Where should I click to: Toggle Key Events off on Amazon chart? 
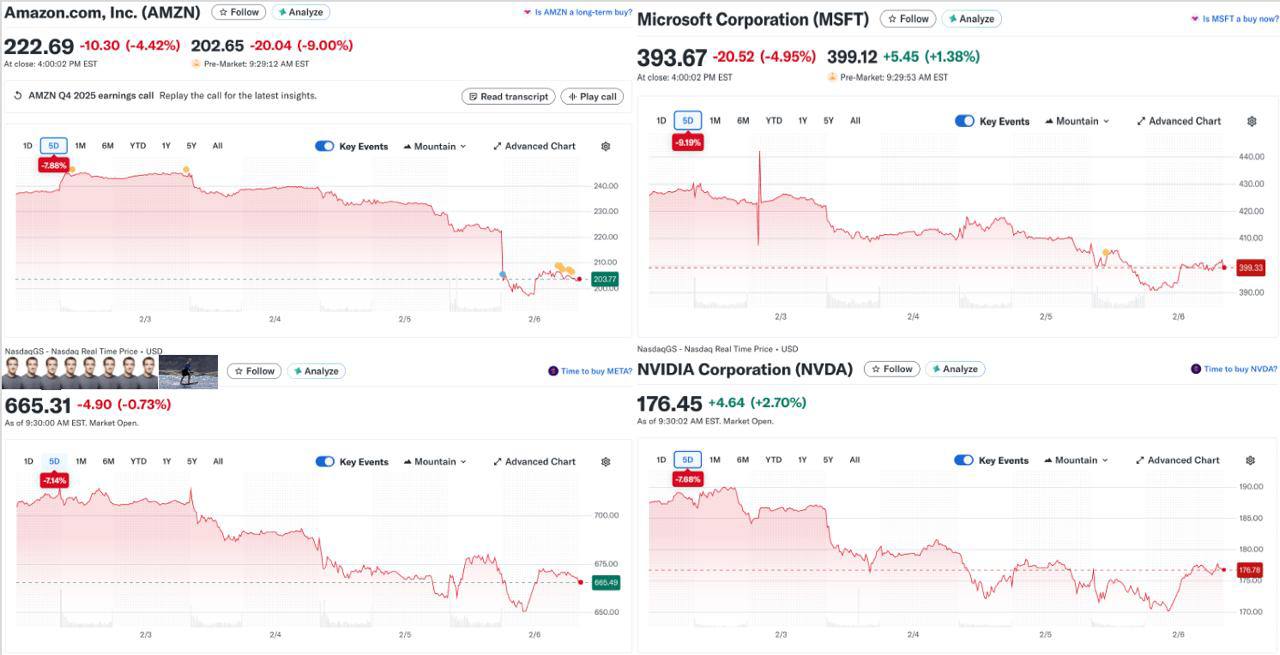point(324,146)
